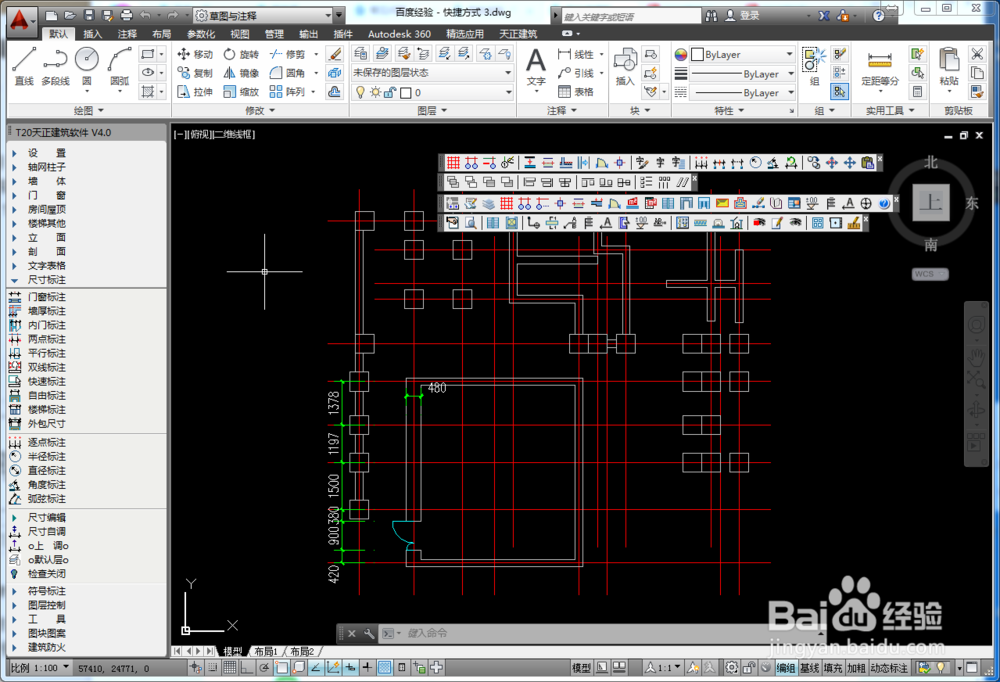Open the 未保存的图层状态 dropdown
This screenshot has width=1000, height=682.
point(432,73)
